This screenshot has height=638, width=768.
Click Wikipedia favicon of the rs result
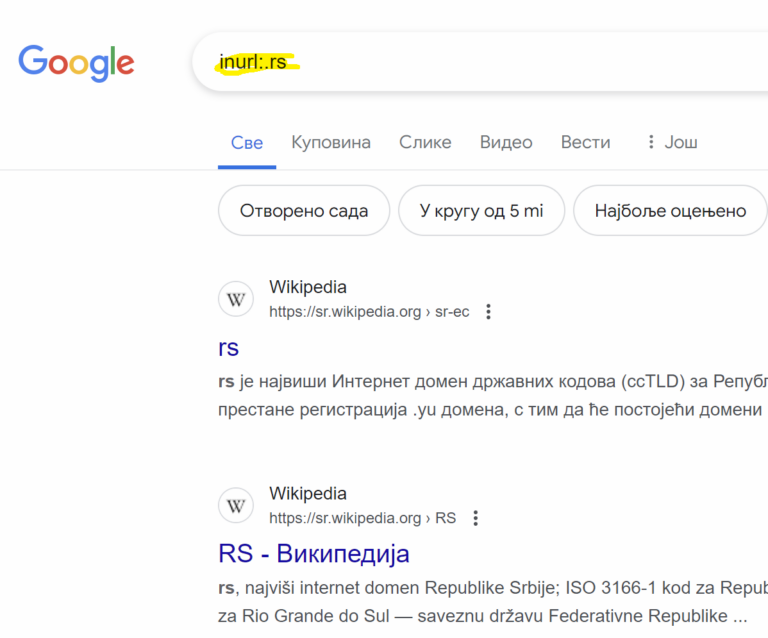pos(236,299)
